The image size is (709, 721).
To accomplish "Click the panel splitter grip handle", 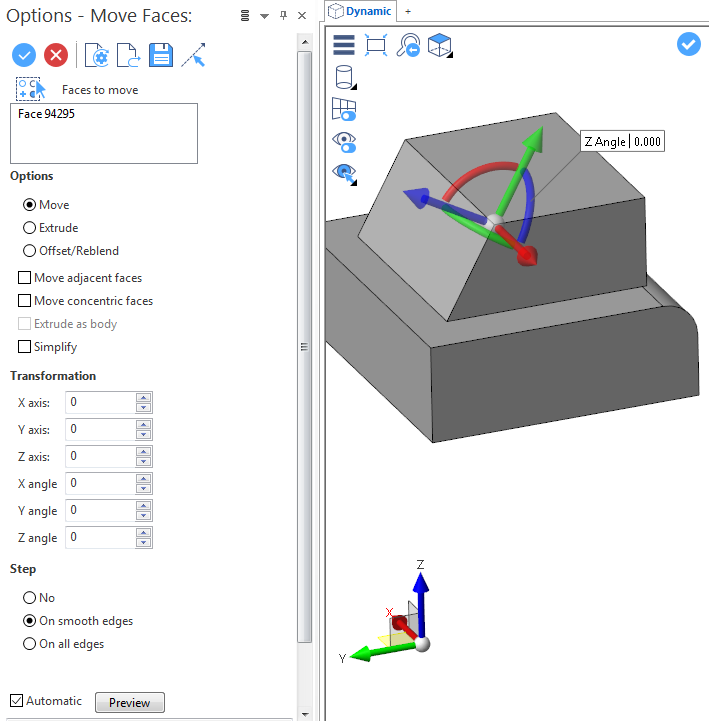I will click(304, 347).
